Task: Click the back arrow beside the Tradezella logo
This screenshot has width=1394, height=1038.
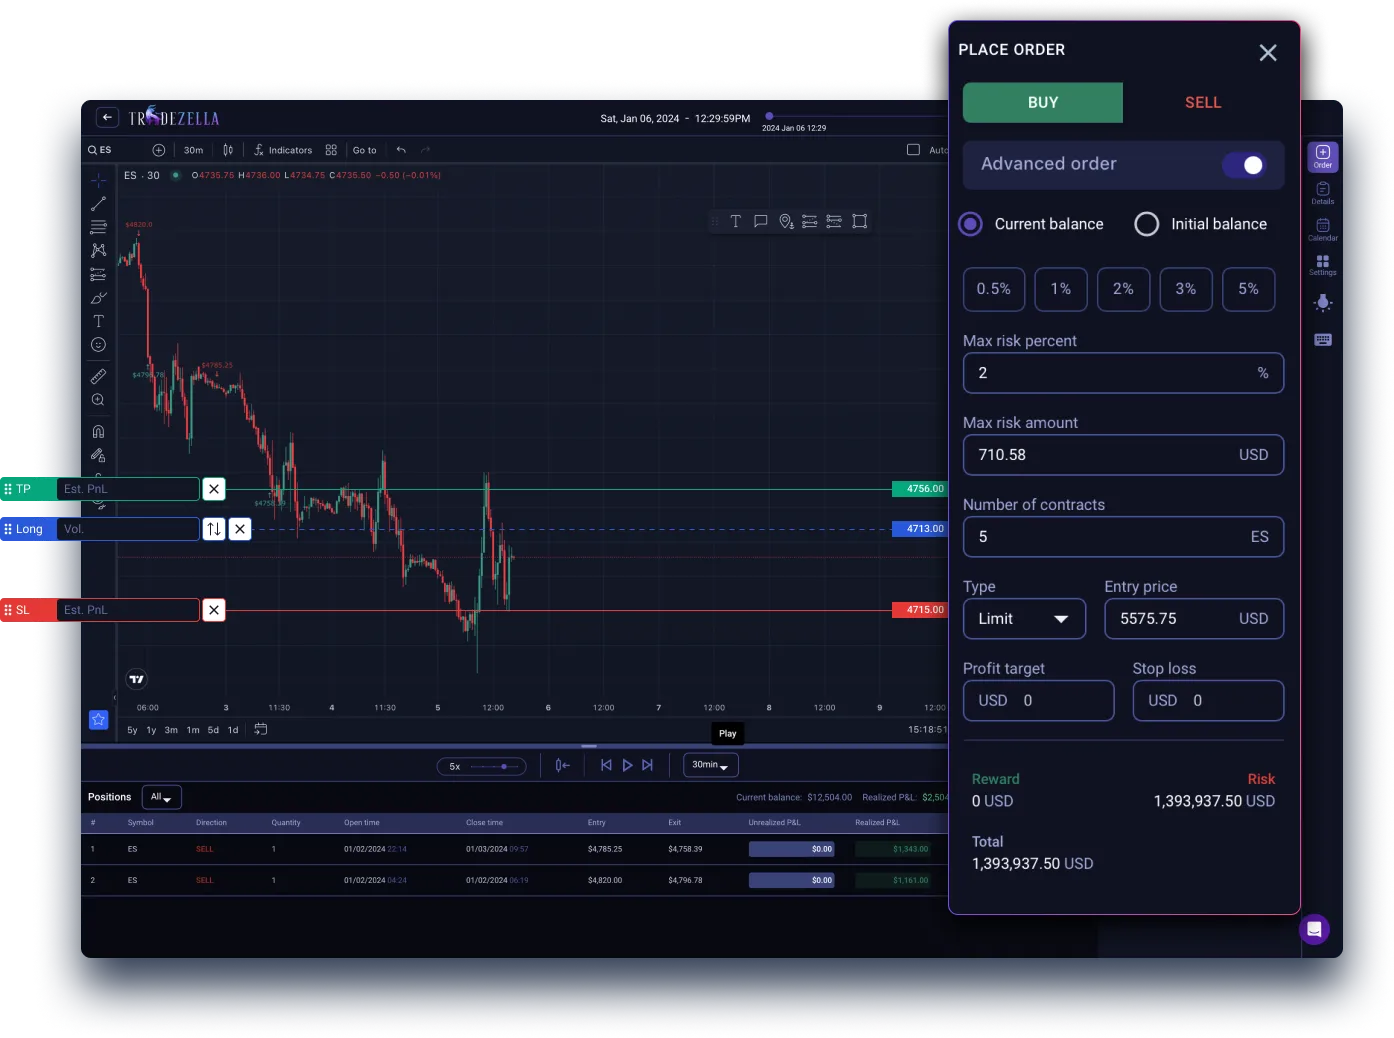Action: pos(107,118)
